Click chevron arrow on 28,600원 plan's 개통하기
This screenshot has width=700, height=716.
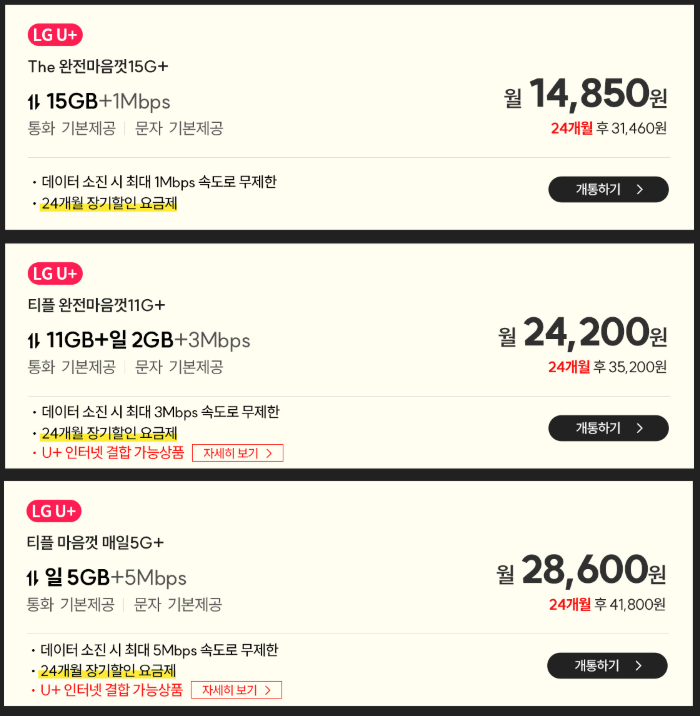(x=638, y=666)
